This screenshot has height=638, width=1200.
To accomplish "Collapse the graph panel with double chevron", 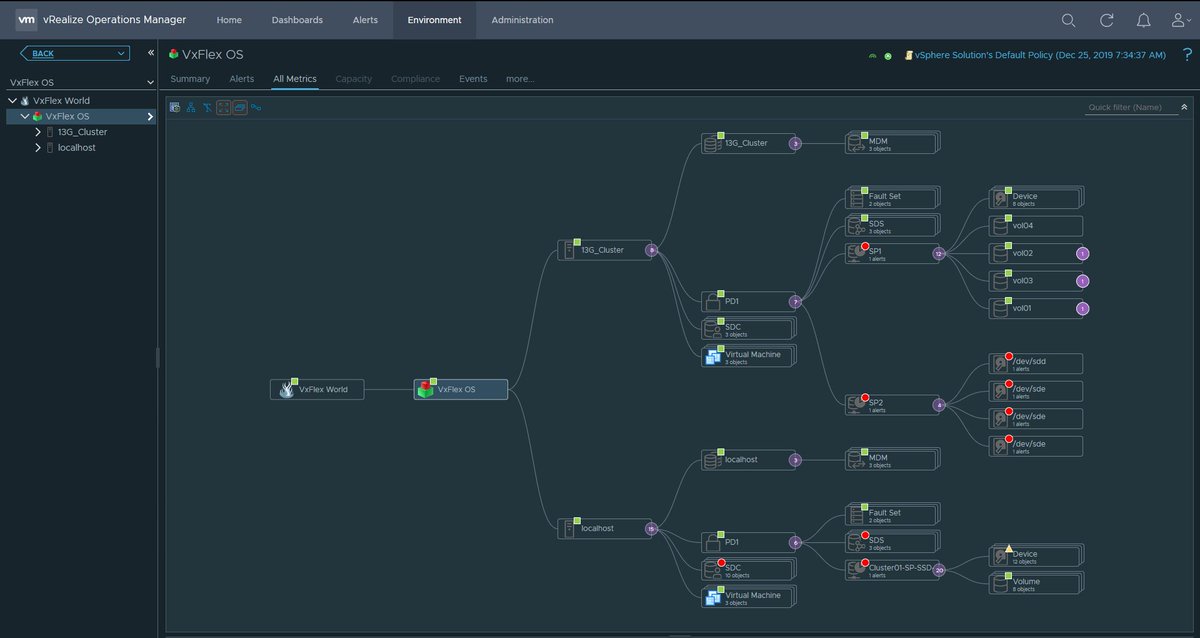I will (1184, 106).
